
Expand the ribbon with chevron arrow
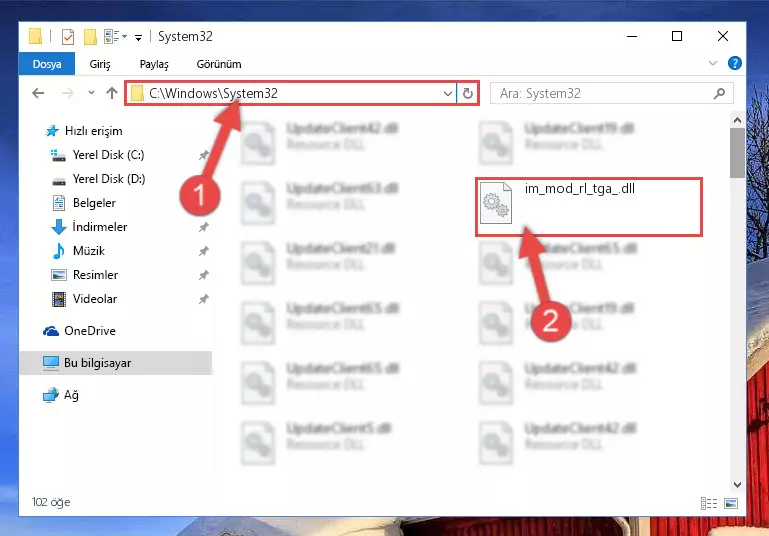(x=713, y=63)
